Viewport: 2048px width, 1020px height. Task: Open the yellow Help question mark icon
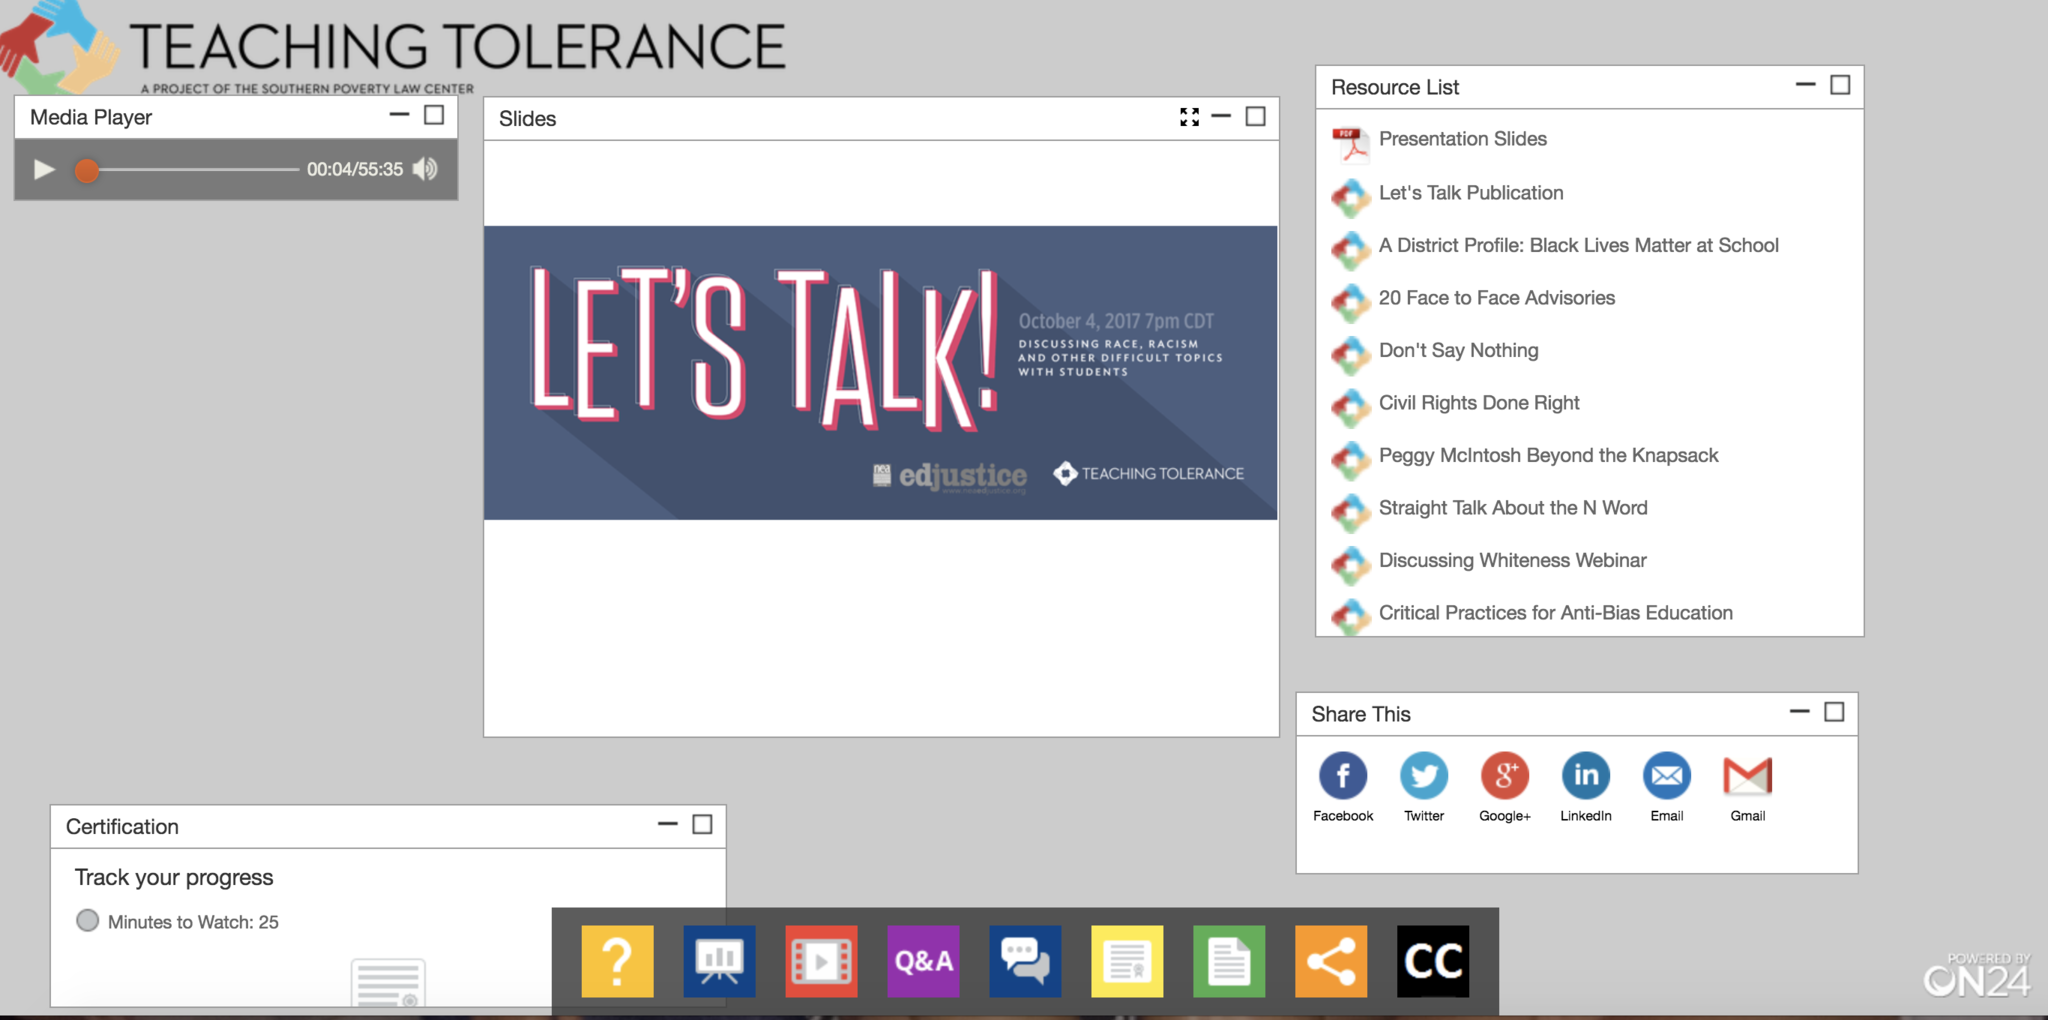click(617, 961)
